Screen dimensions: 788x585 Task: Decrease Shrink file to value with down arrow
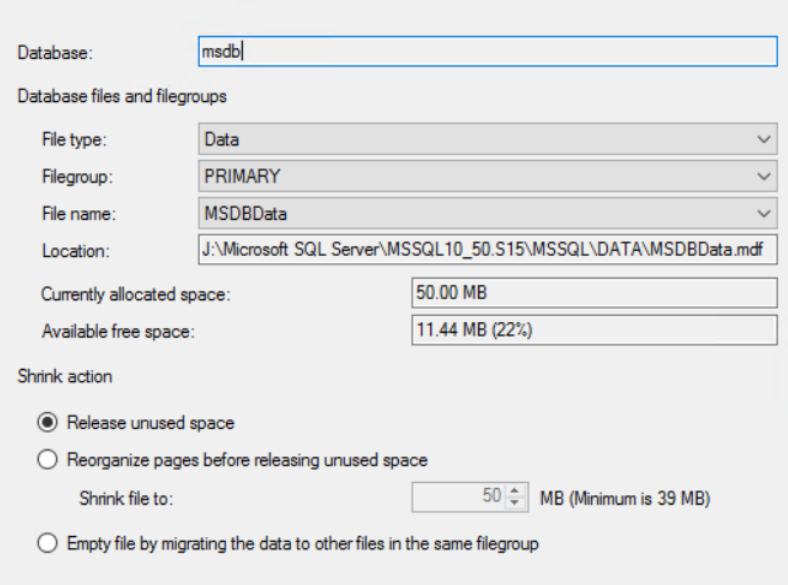tap(515, 503)
